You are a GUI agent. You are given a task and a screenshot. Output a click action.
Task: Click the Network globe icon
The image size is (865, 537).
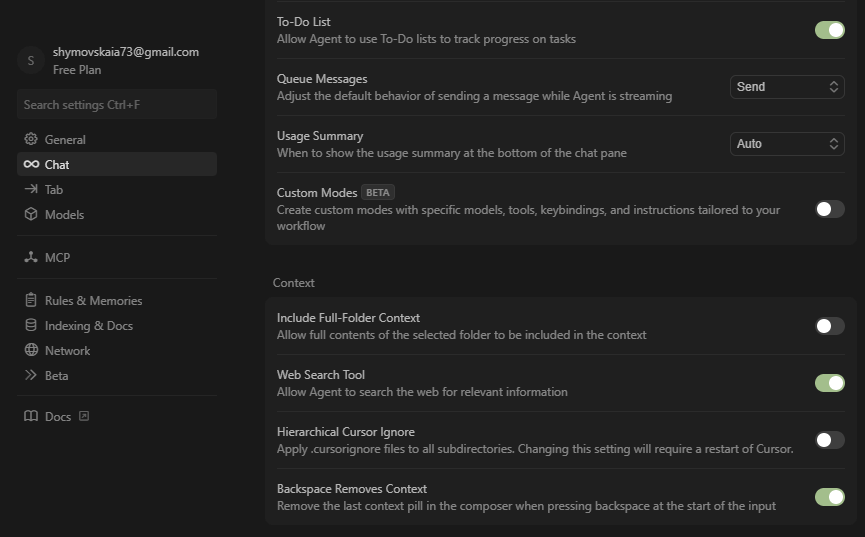pos(31,351)
